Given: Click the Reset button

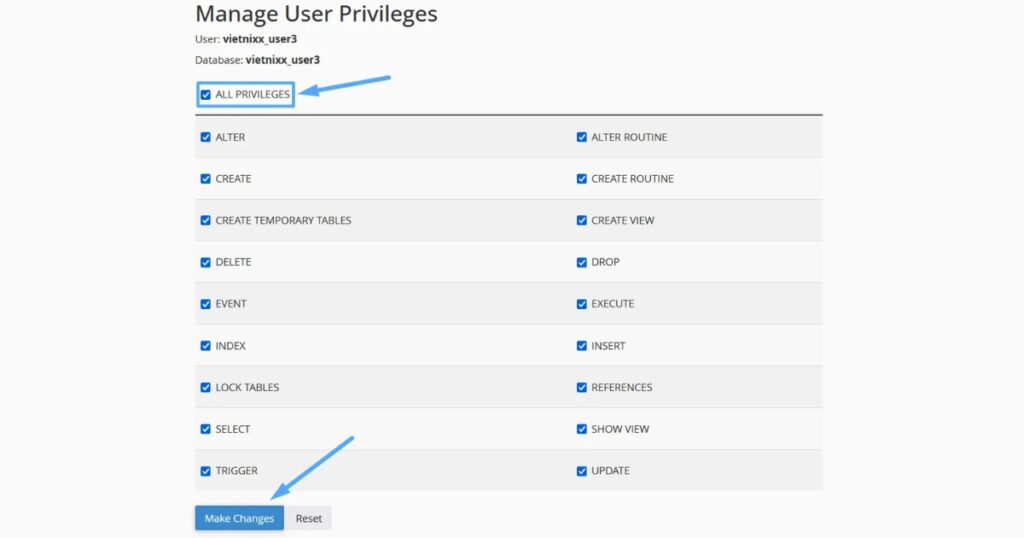Looking at the screenshot, I should (x=308, y=518).
